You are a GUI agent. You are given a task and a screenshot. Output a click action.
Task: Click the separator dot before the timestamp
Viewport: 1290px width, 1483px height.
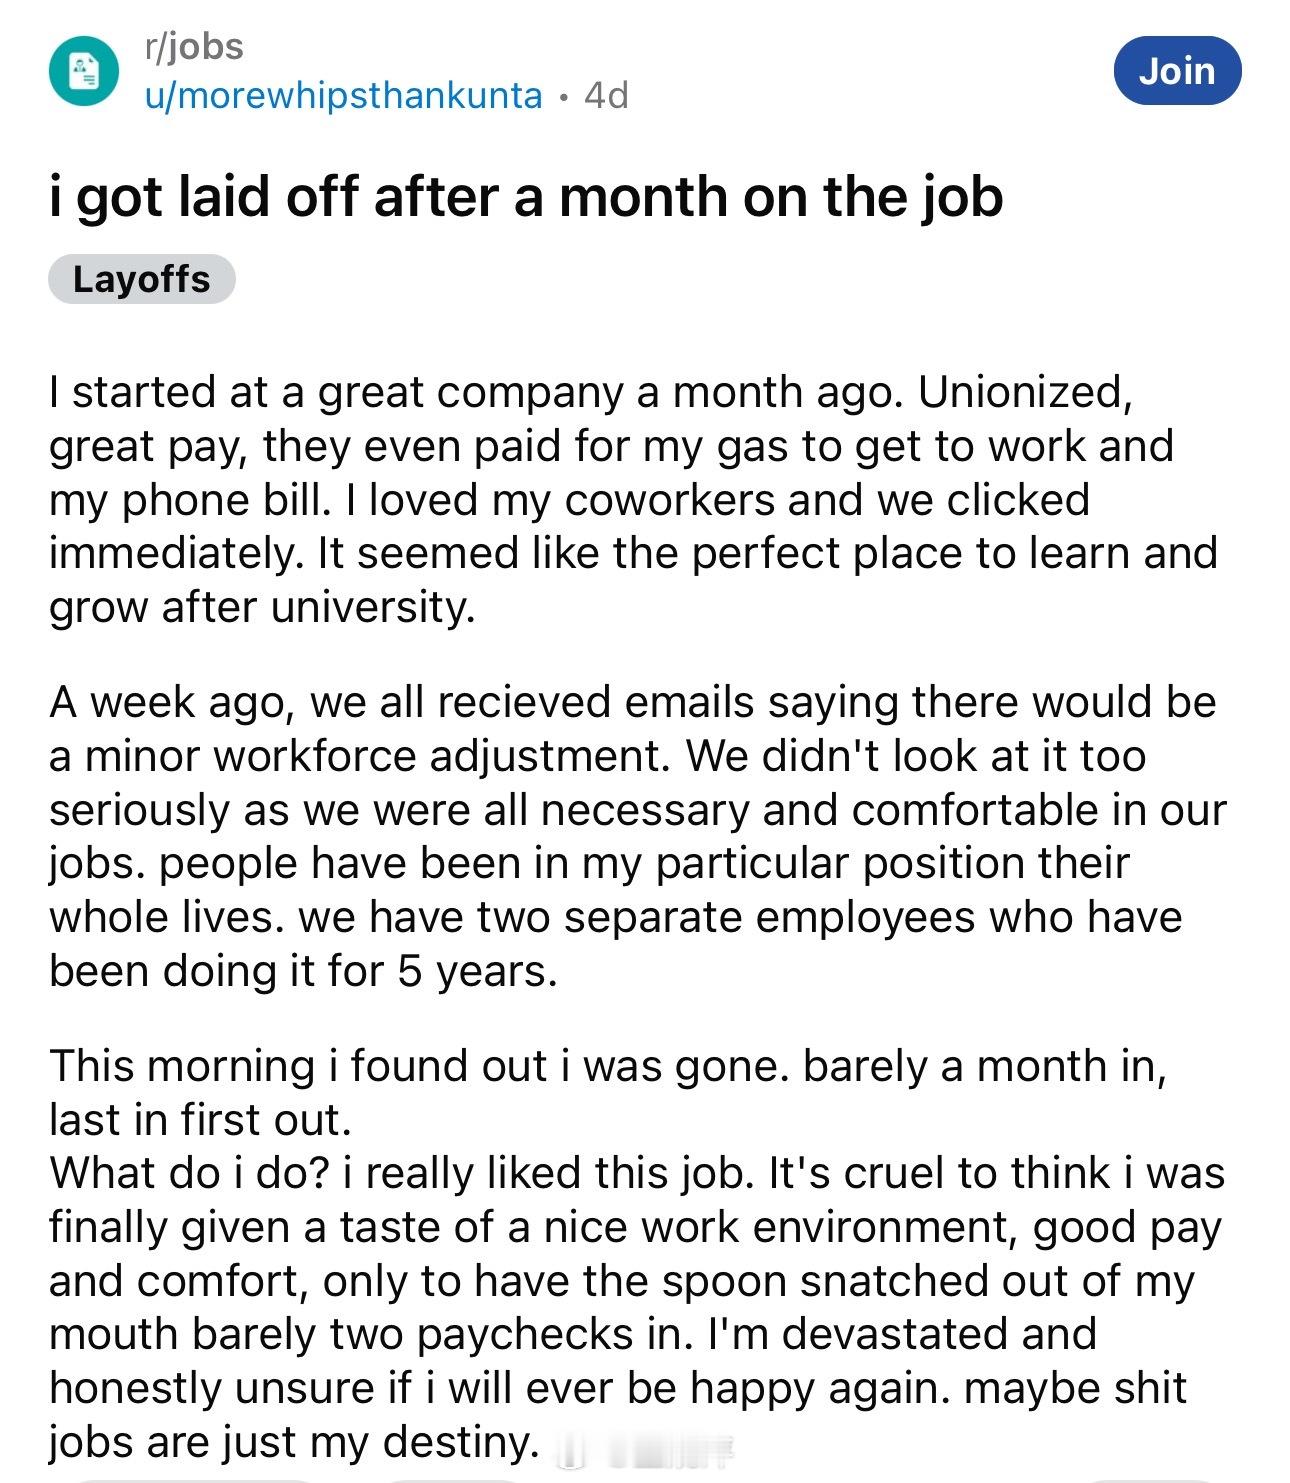563,96
